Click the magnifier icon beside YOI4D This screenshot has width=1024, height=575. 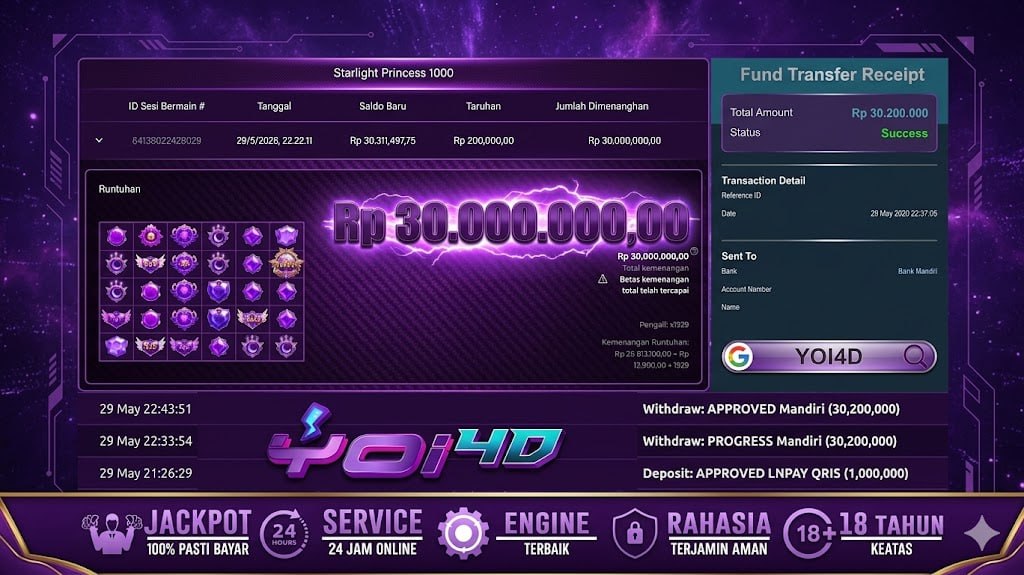916,356
